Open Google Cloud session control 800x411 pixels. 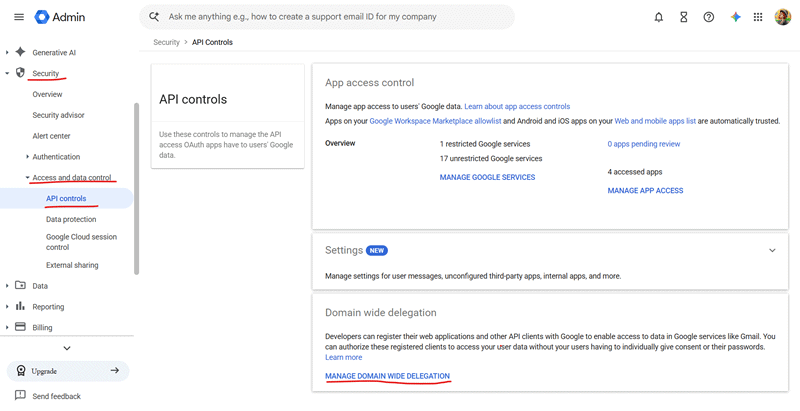click(x=81, y=242)
